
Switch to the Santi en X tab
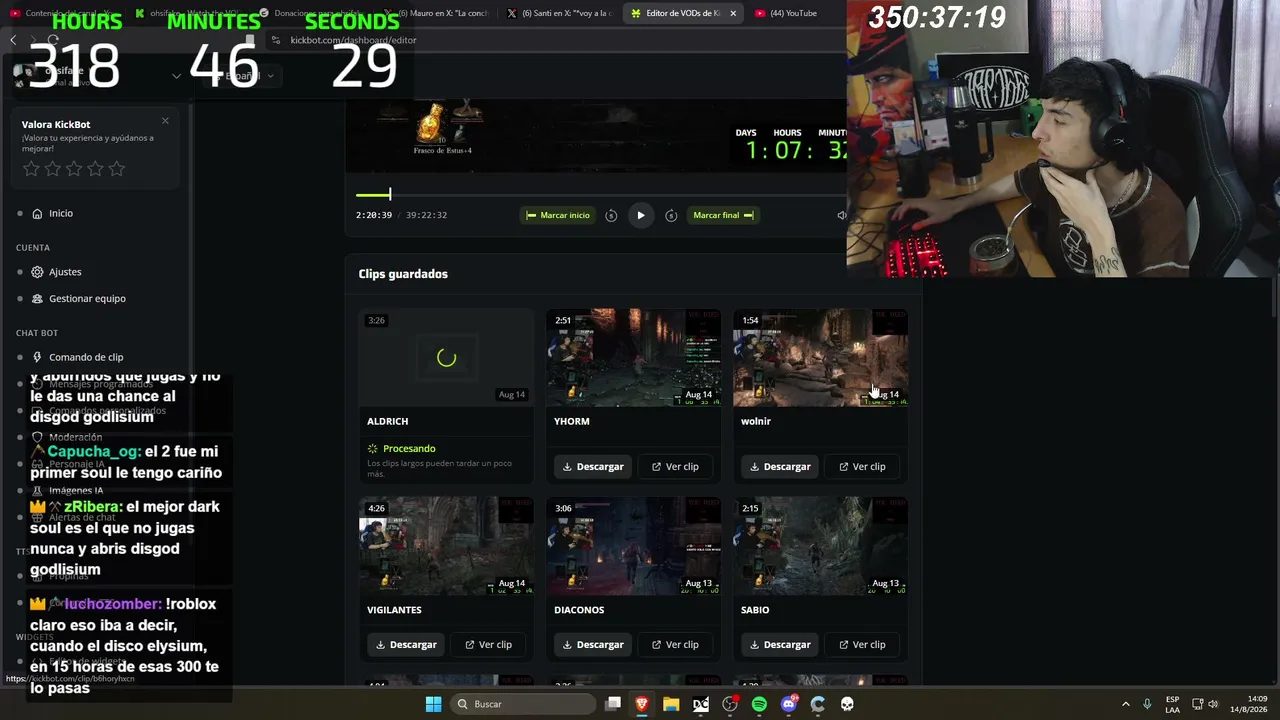(x=560, y=13)
